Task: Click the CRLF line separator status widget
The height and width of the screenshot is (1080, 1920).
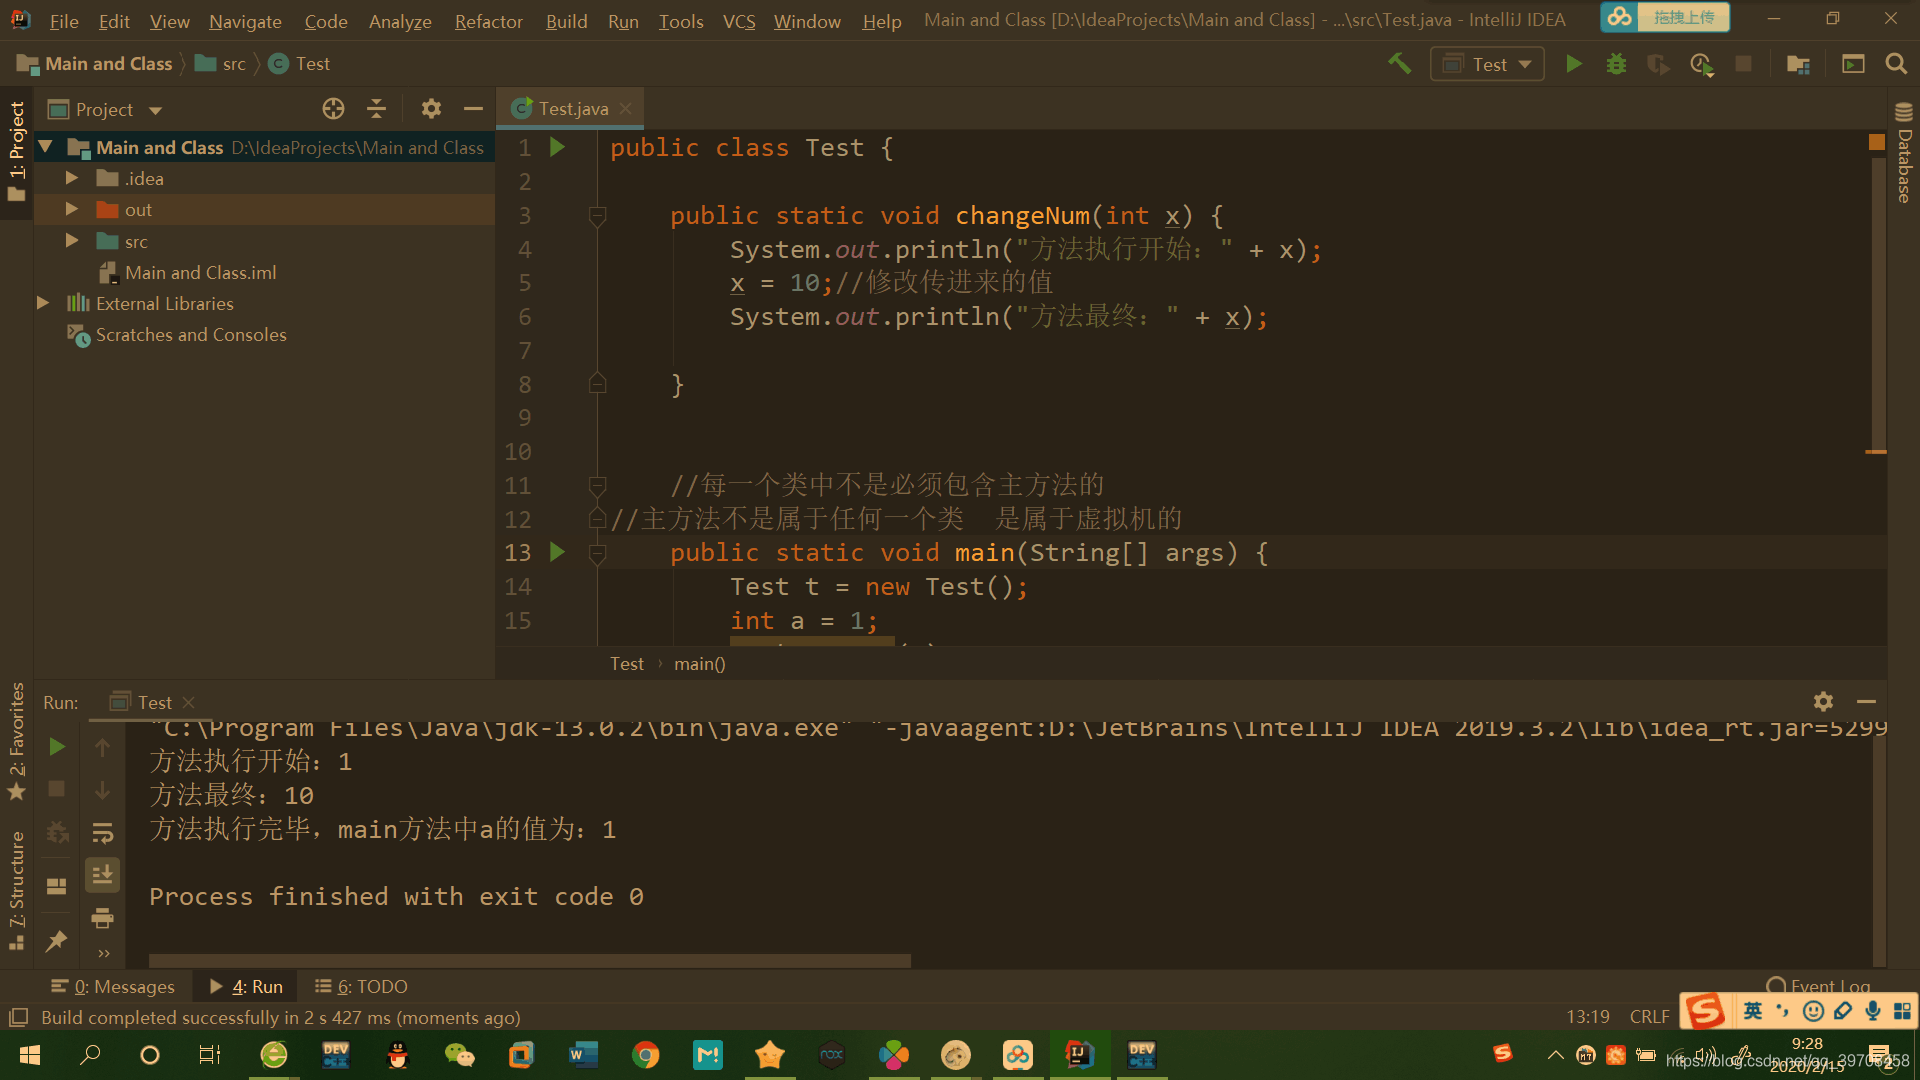Action: tap(1649, 1017)
